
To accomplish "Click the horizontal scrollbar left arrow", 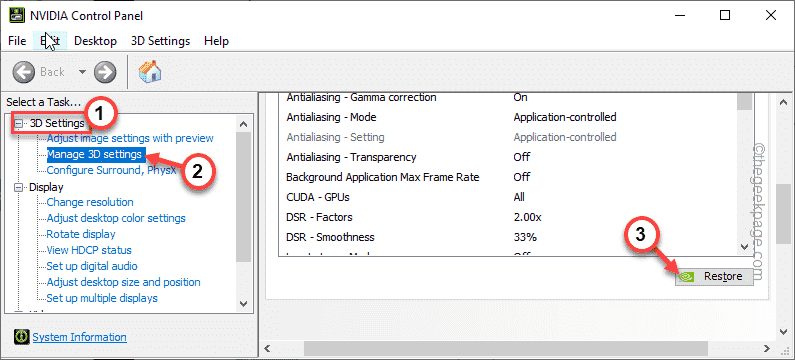I will (267, 349).
